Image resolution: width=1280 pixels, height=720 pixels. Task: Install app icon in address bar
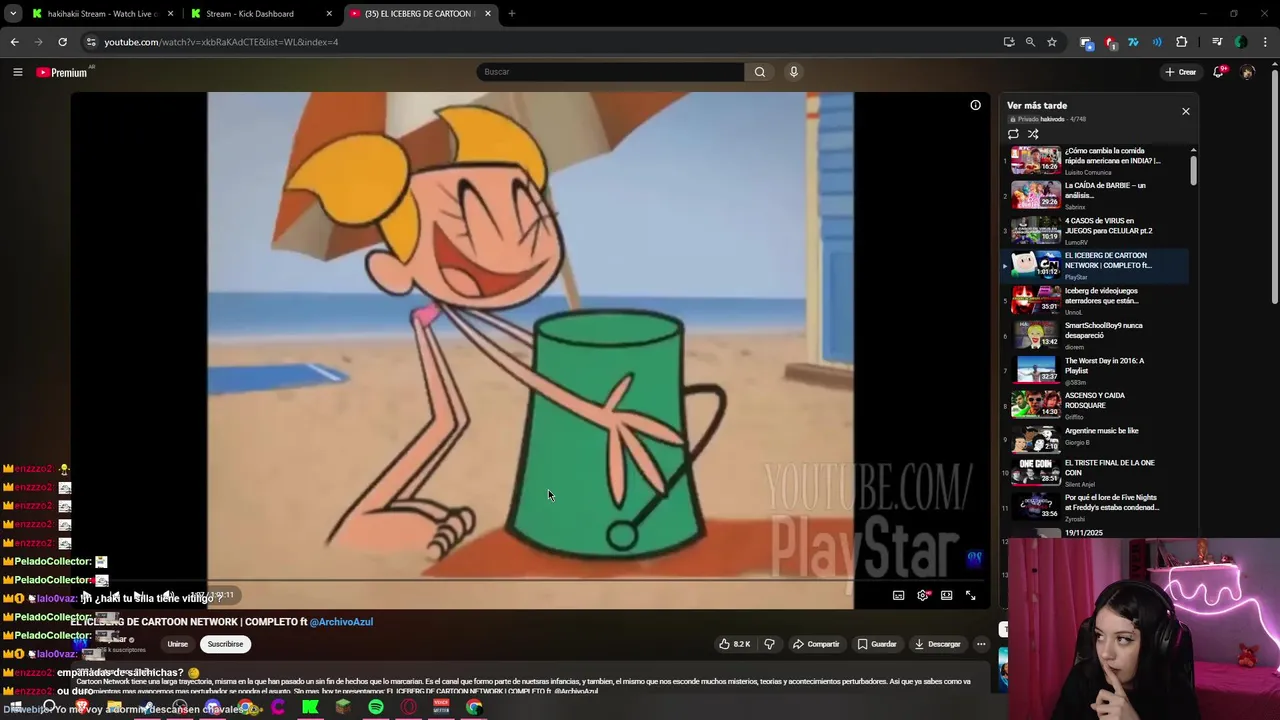pos(1008,42)
